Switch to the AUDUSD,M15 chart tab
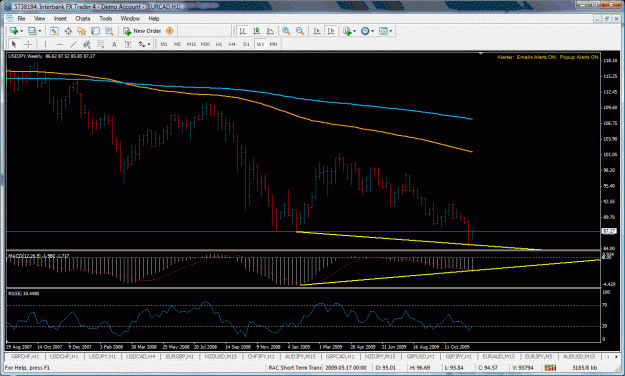 [579, 356]
